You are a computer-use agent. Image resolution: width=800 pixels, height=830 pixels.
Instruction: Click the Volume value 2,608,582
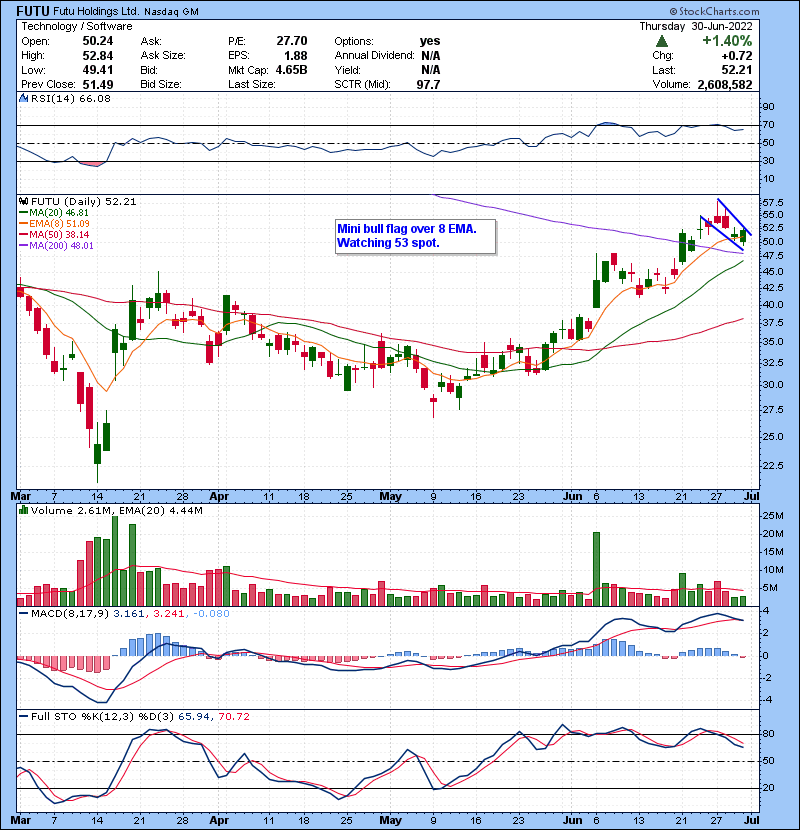[725, 84]
